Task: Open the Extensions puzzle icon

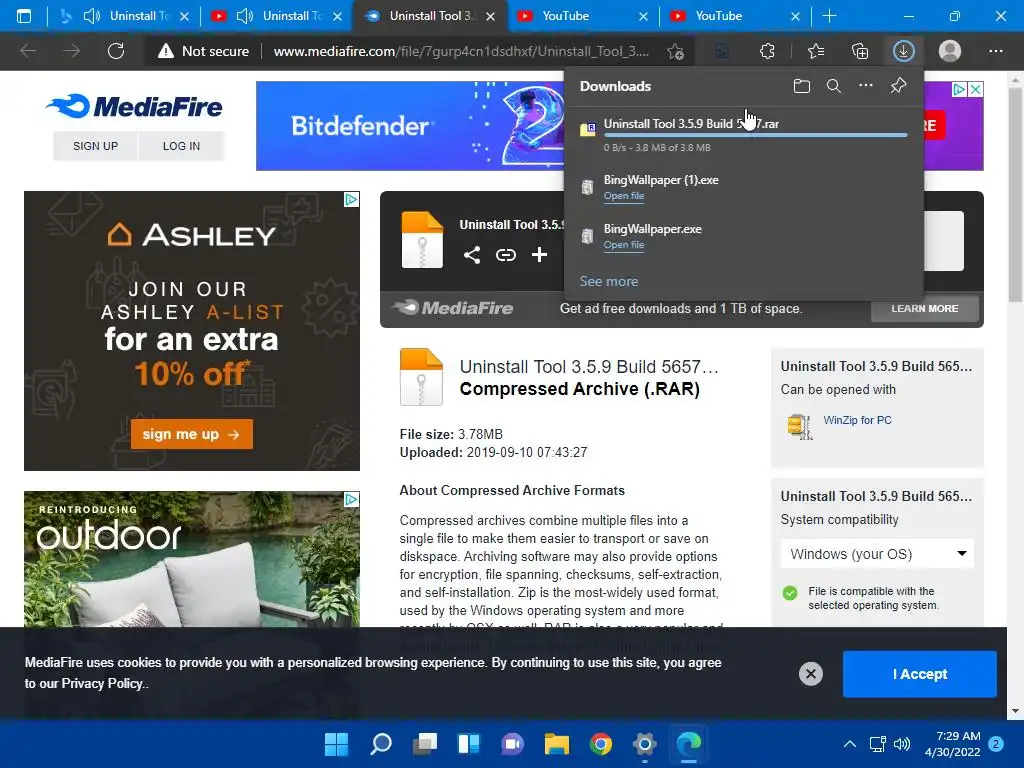Action: click(x=767, y=51)
